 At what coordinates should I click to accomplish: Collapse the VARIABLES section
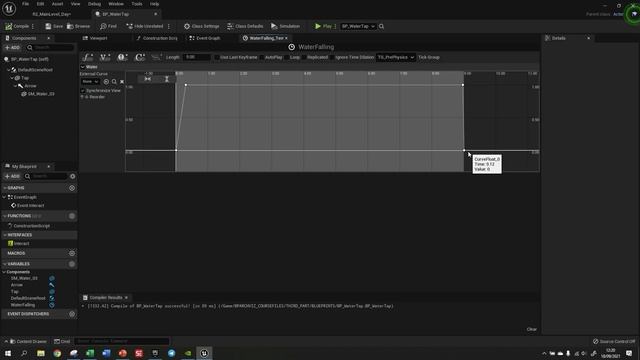[5, 264]
